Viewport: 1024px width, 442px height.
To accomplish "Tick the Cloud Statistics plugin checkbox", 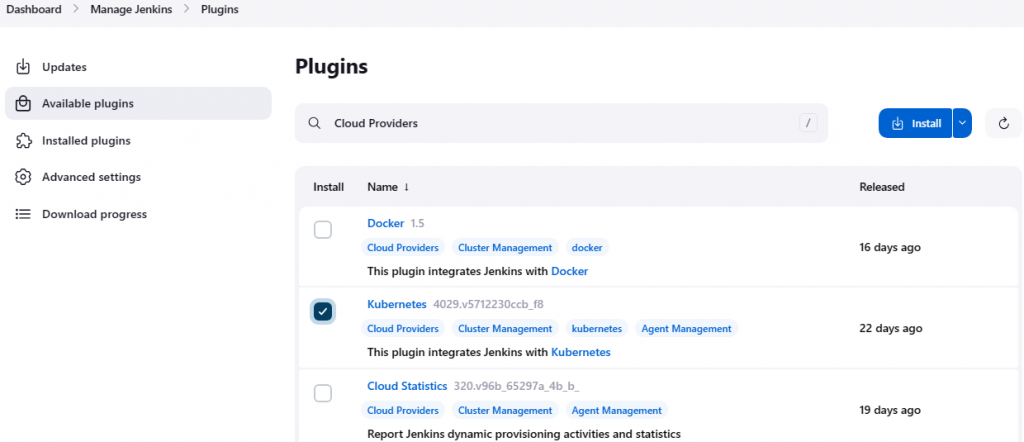I will 323,393.
